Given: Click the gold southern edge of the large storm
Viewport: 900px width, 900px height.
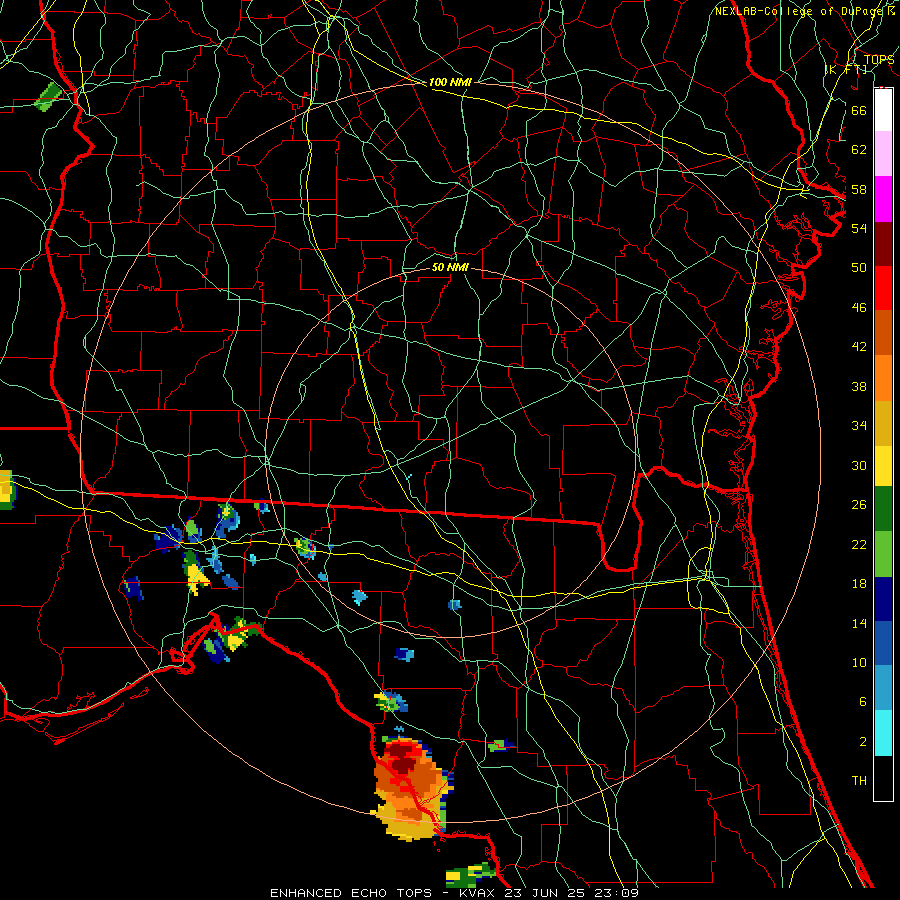Looking at the screenshot, I should (409, 828).
